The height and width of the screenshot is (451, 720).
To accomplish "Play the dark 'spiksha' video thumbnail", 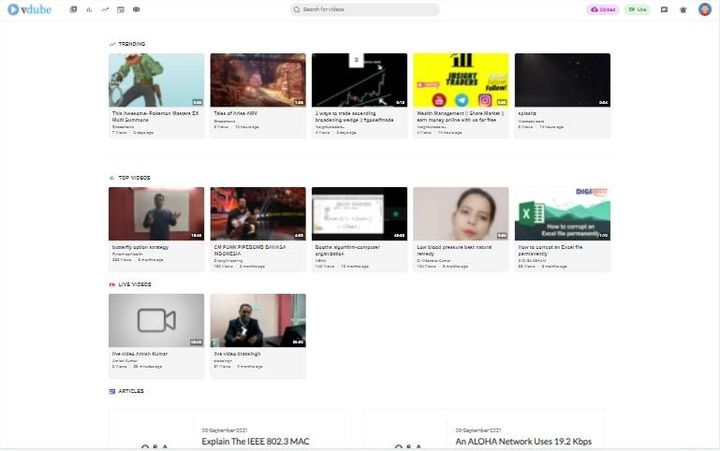I will tap(562, 80).
